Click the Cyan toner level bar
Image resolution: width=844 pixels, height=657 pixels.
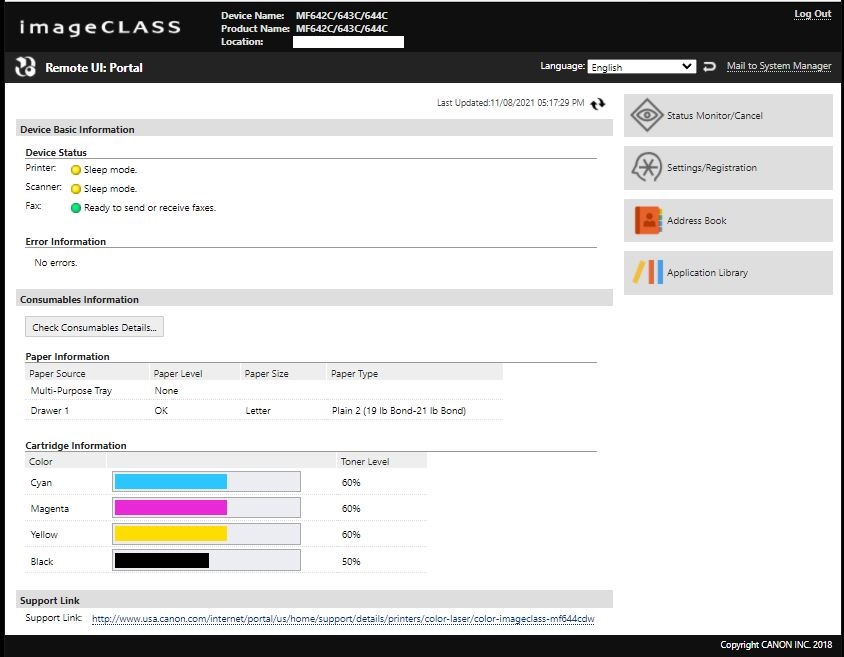pos(206,482)
